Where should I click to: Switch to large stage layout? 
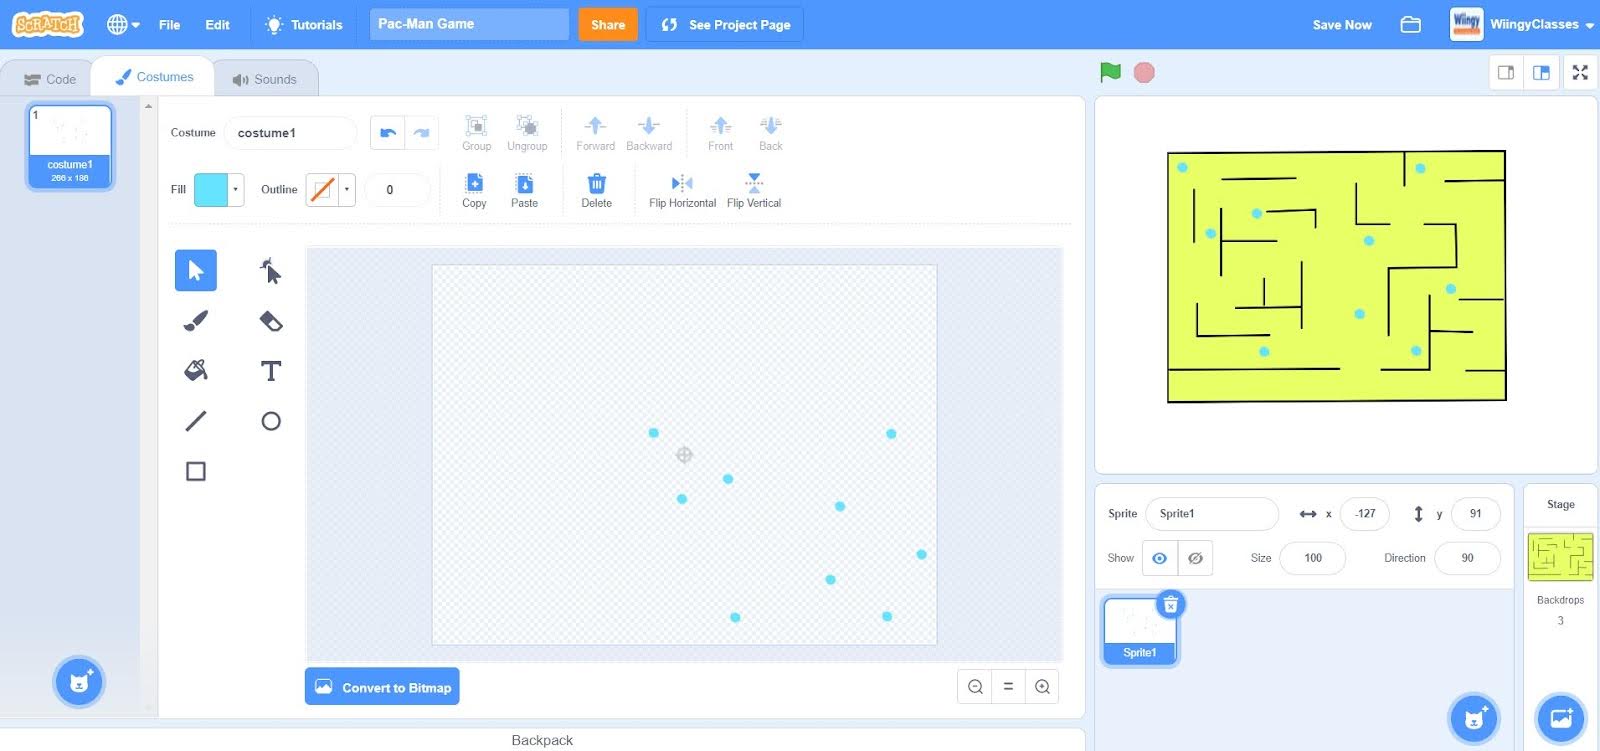[x=1541, y=72]
